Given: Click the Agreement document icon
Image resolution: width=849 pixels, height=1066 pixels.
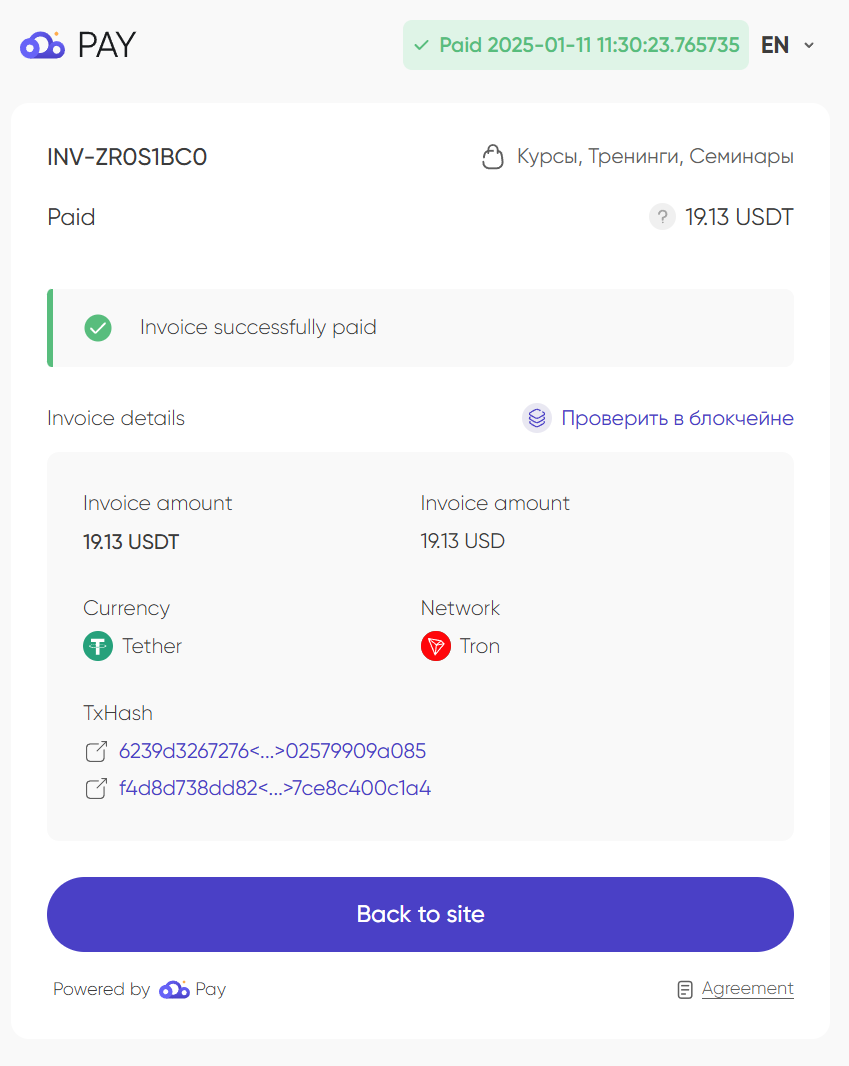Looking at the screenshot, I should [x=685, y=990].
